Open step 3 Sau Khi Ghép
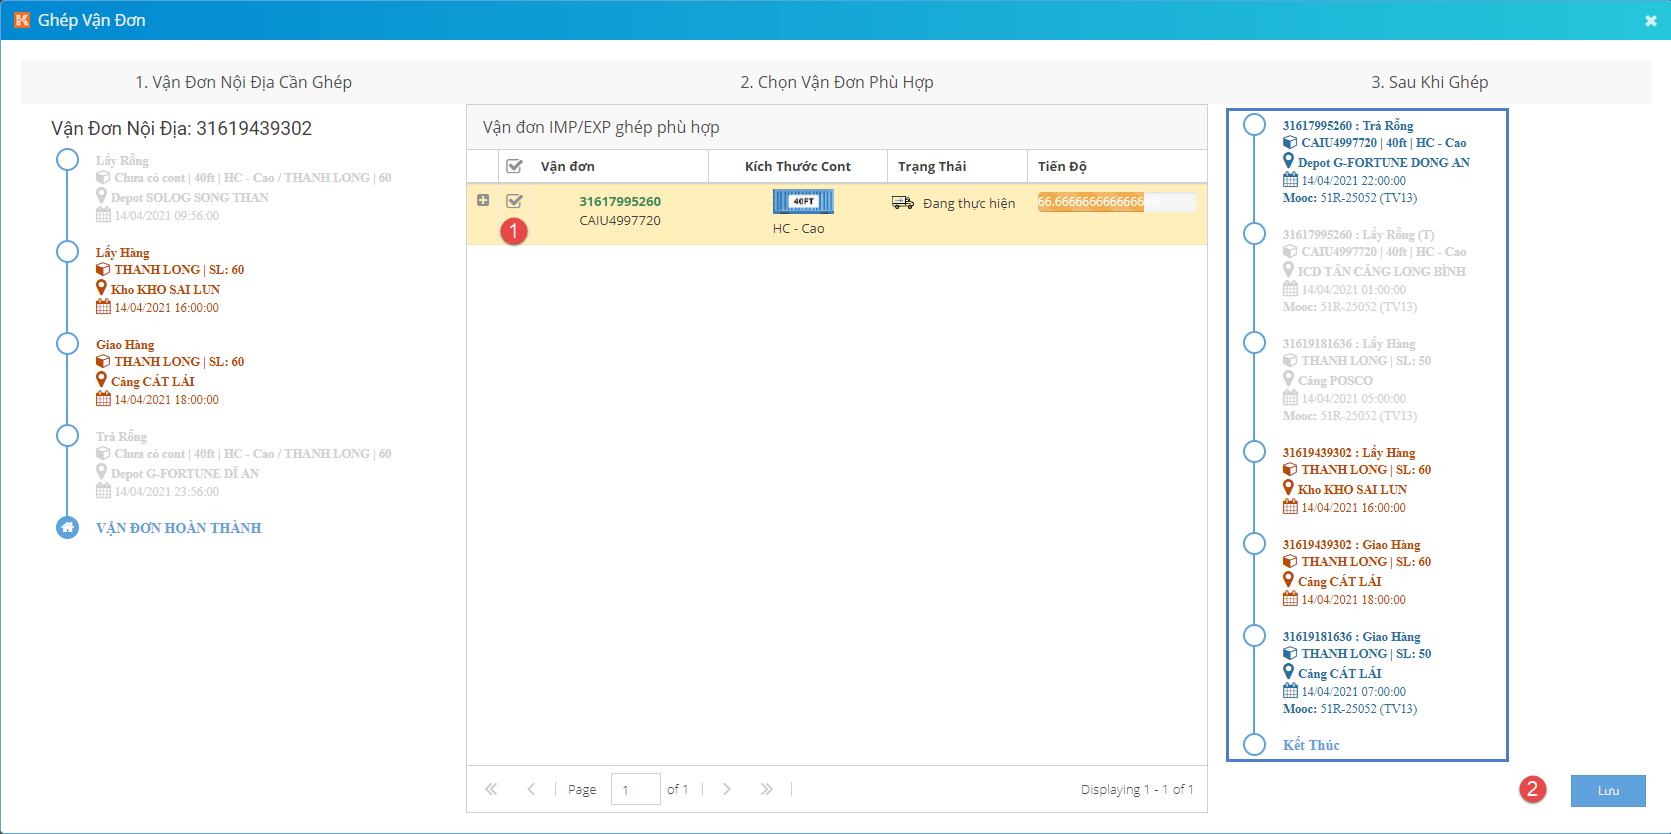 (1429, 82)
